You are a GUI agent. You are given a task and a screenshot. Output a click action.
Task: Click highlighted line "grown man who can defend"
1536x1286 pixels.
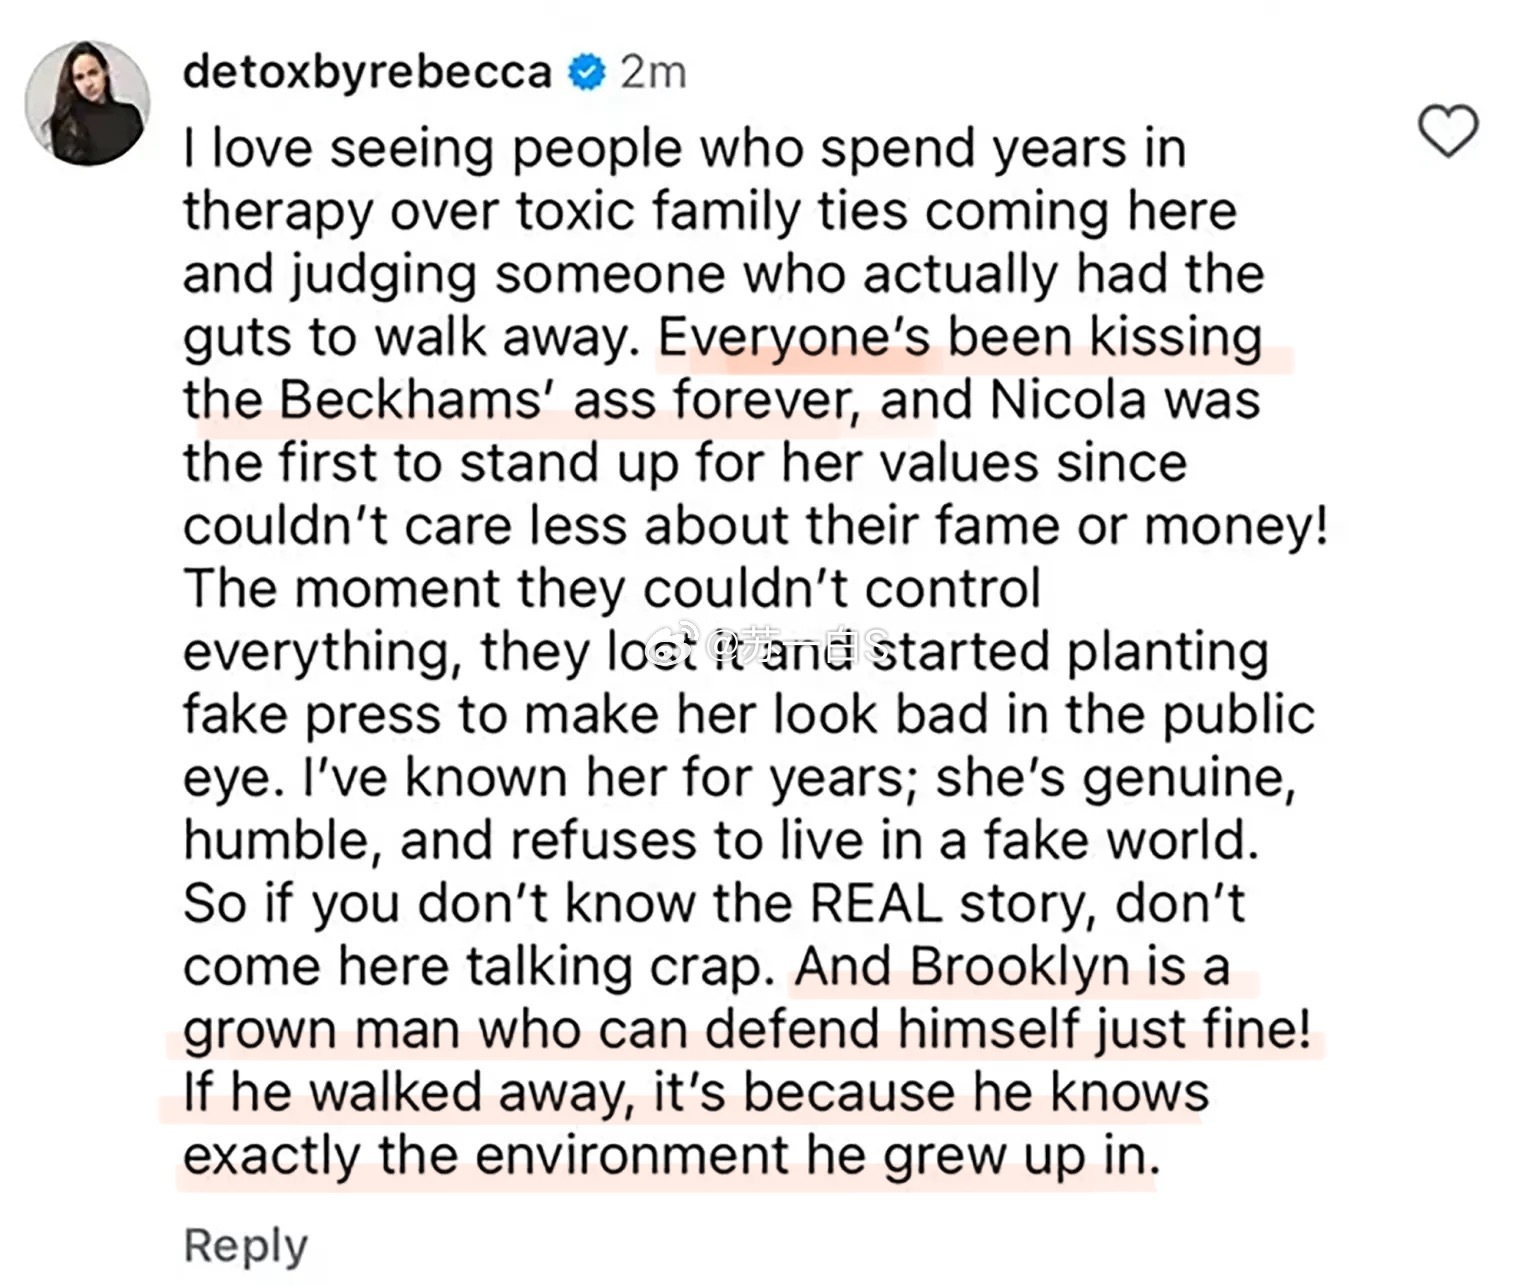tap(534, 1030)
